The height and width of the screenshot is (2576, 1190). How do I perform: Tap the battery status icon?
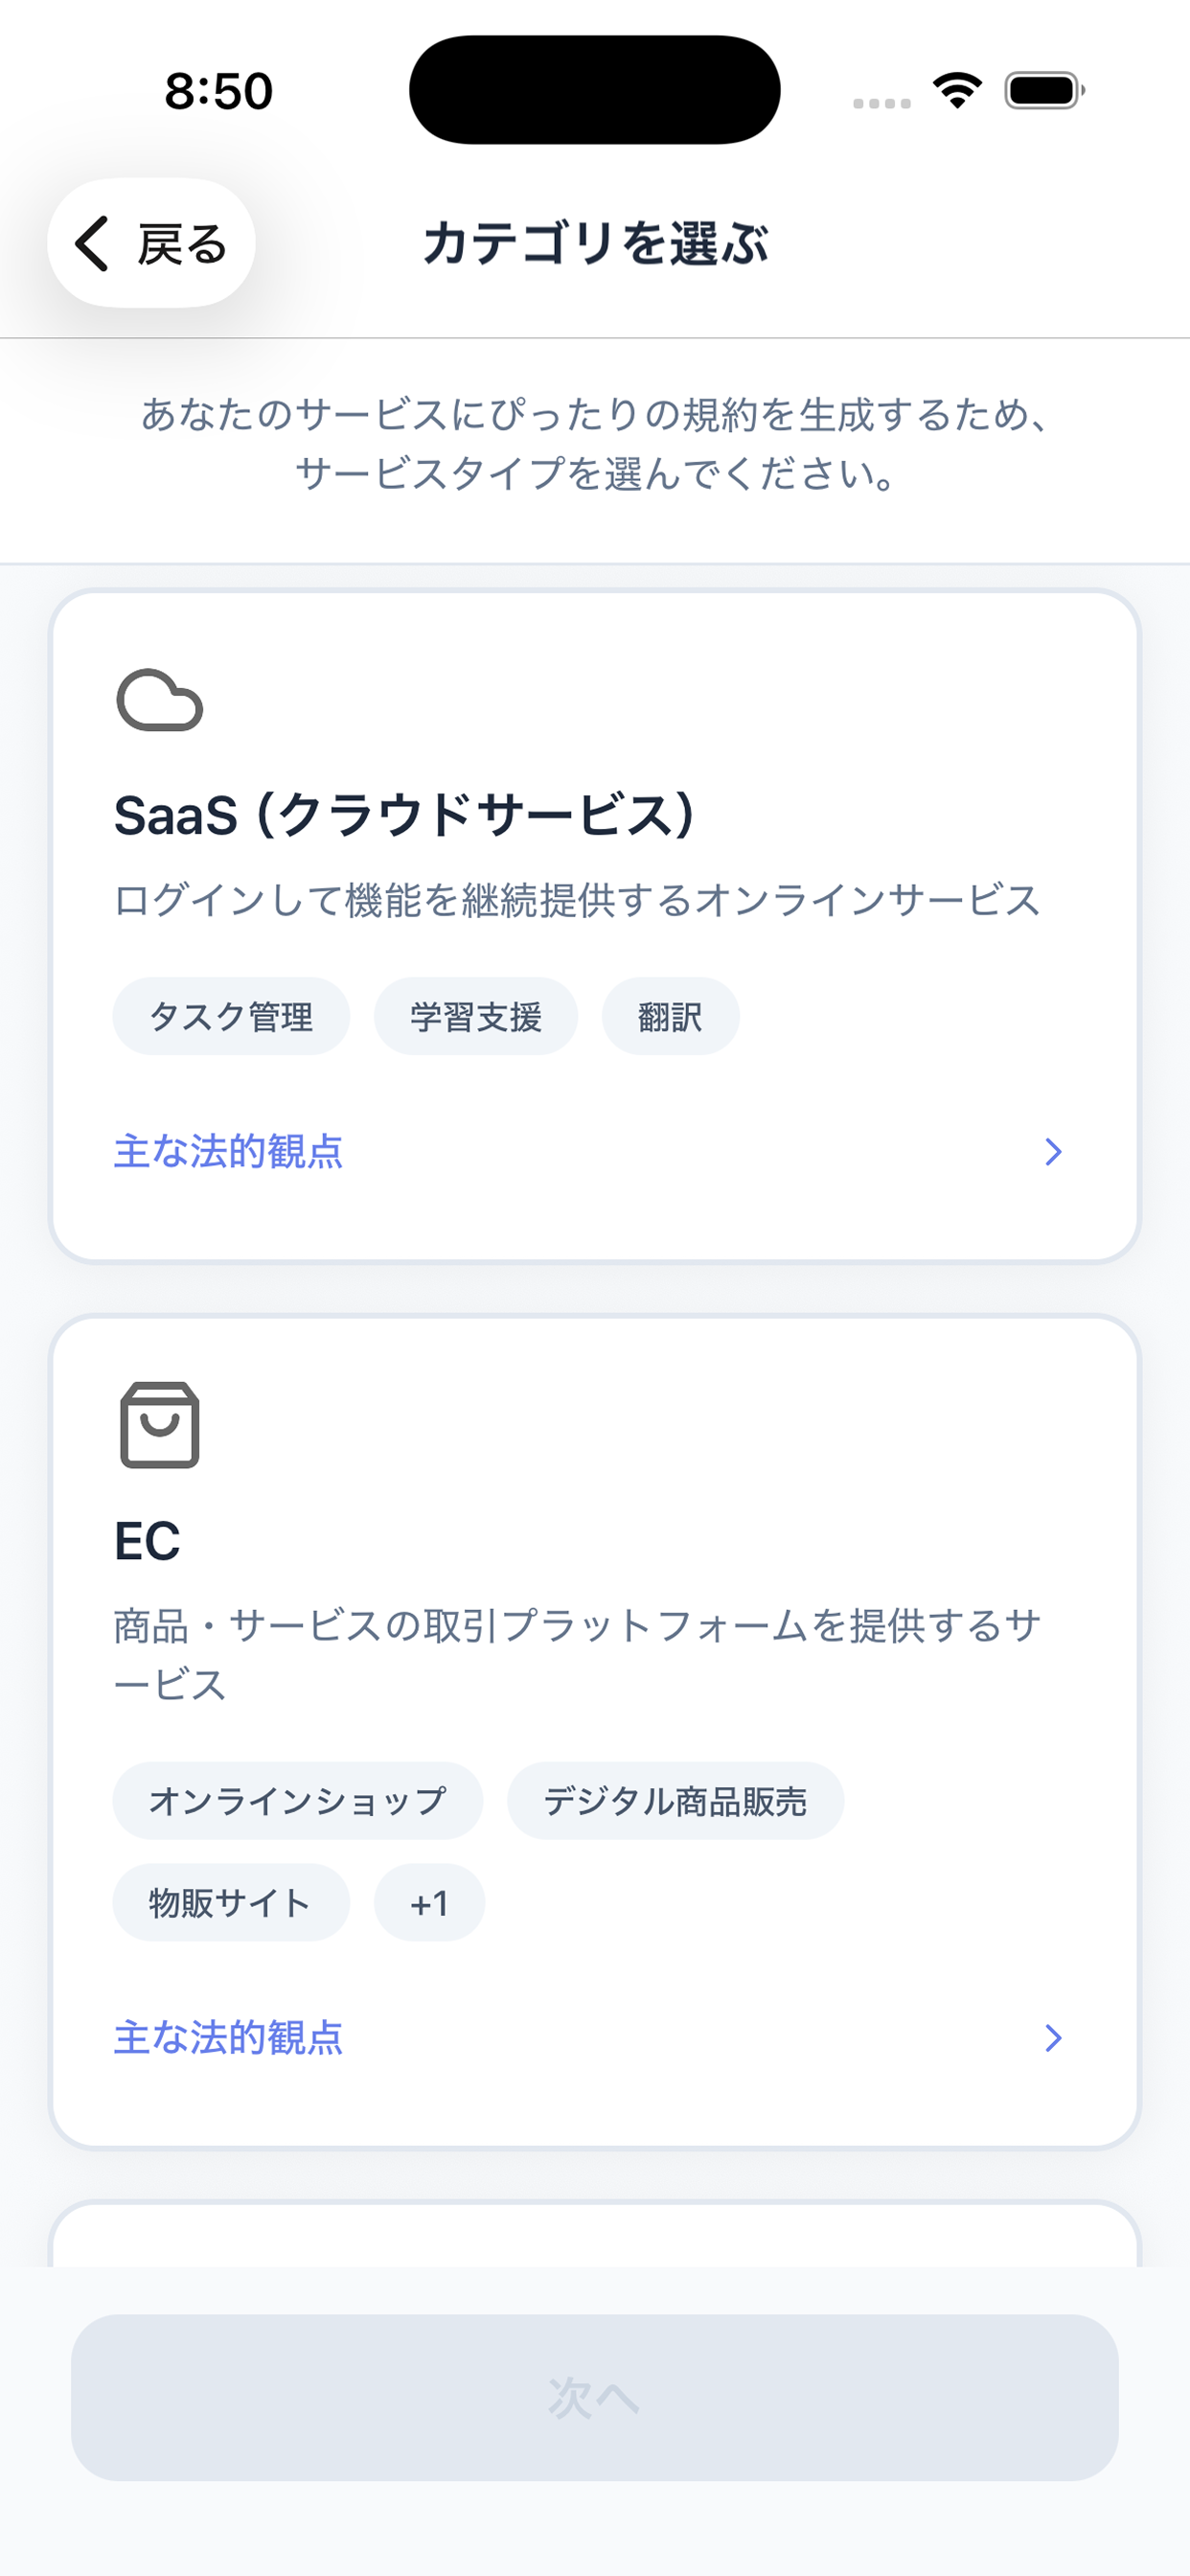[1044, 90]
